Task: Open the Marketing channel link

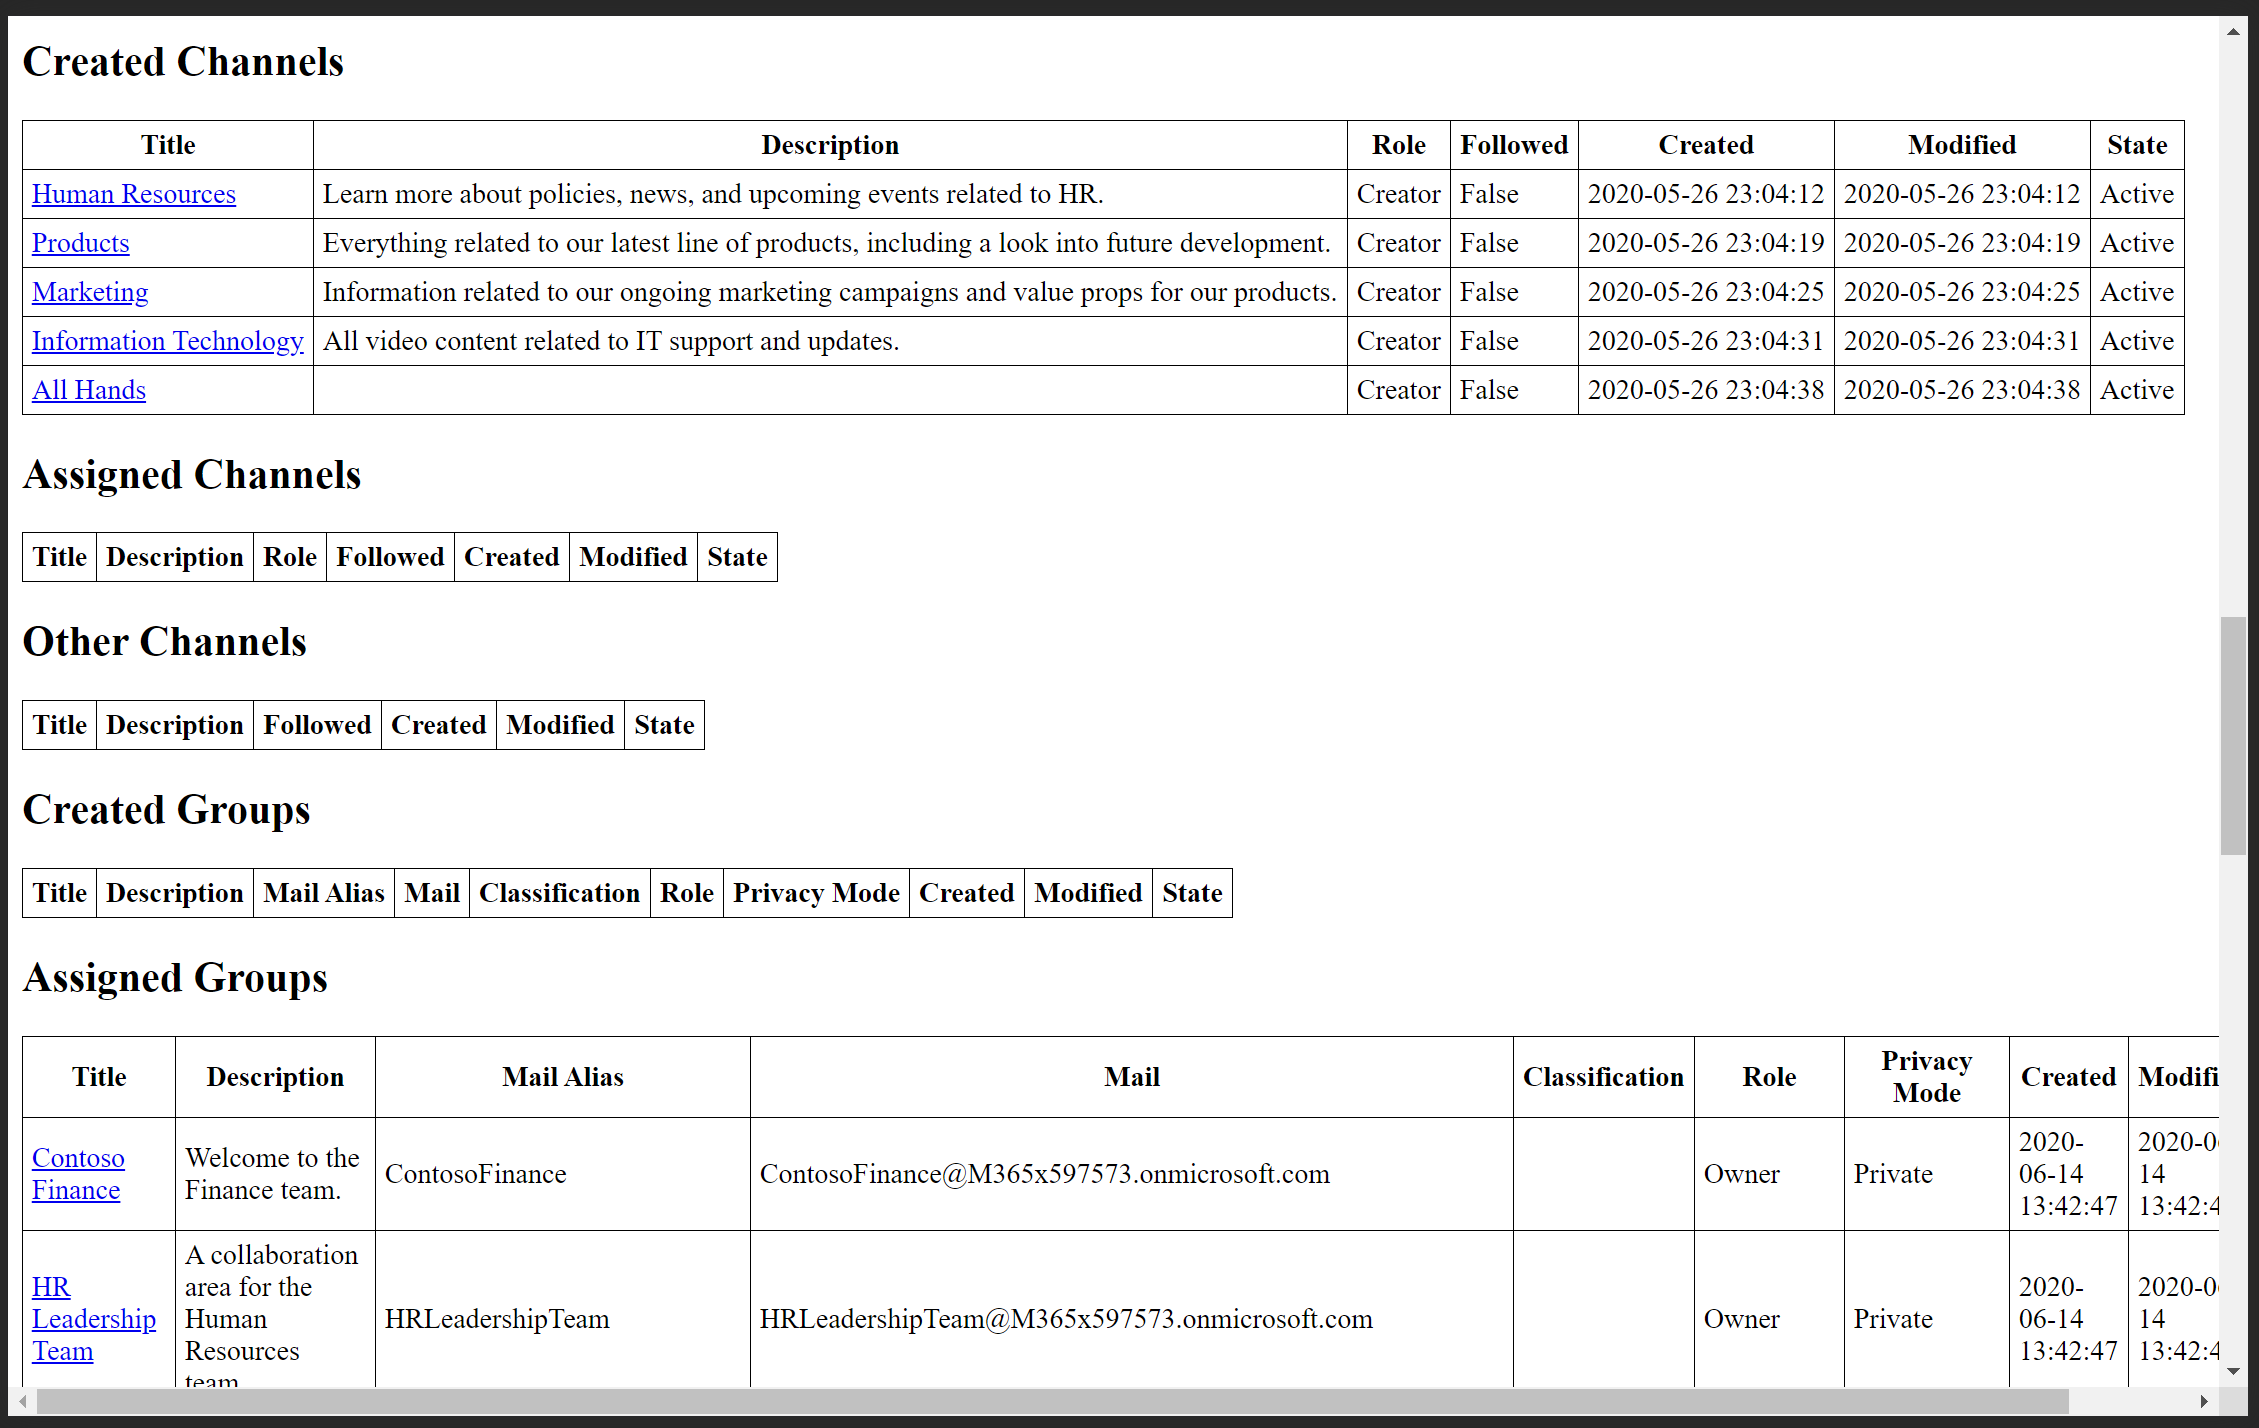Action: pyautogui.click(x=90, y=292)
